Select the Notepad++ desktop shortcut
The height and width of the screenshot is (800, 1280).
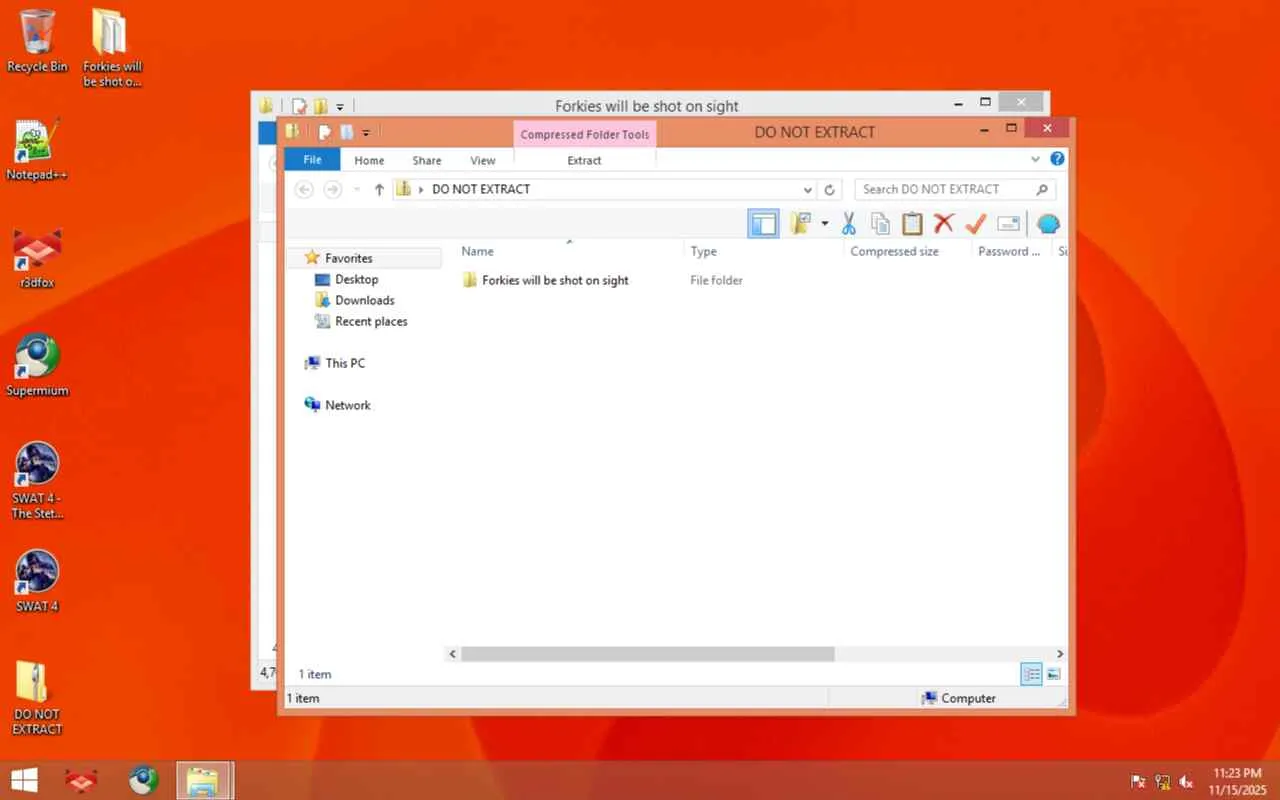tap(37, 150)
